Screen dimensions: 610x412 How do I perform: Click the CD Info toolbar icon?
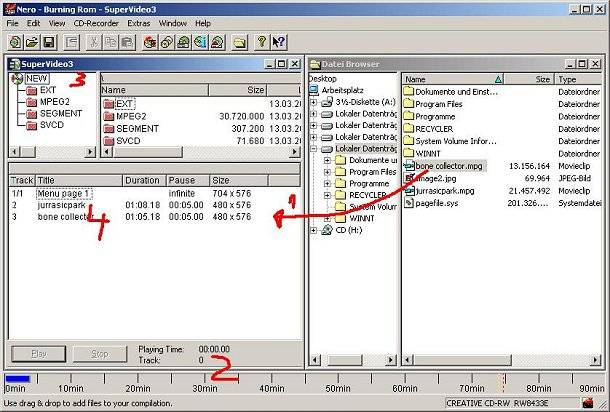tap(200, 42)
